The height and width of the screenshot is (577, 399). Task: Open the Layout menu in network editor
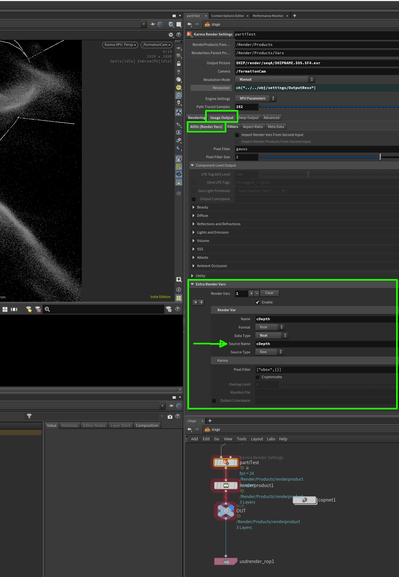257,439
